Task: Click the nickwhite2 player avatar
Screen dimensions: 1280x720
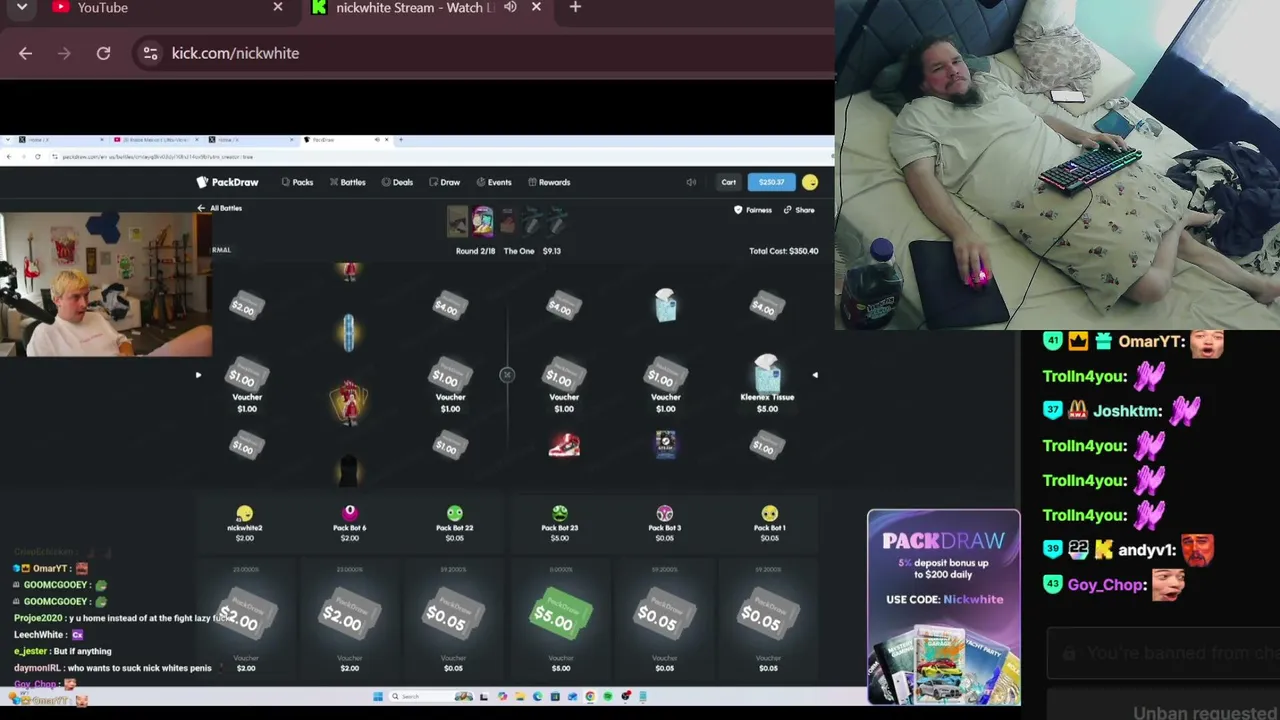Action: click(x=245, y=514)
